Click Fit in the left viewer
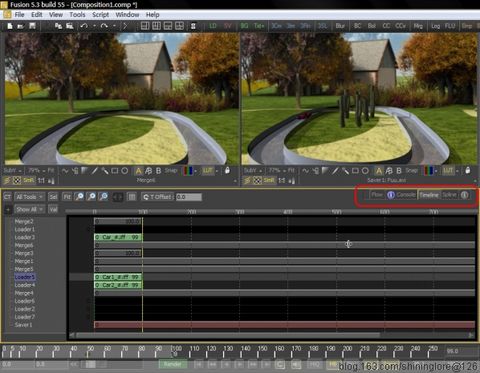This screenshot has height=373, width=480. pos(51,171)
